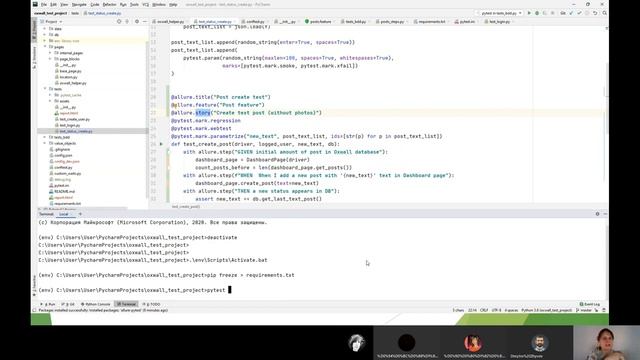The width and height of the screenshot is (640, 360).
Task: Open the Run menu
Action: pyautogui.click(x=123, y=4)
